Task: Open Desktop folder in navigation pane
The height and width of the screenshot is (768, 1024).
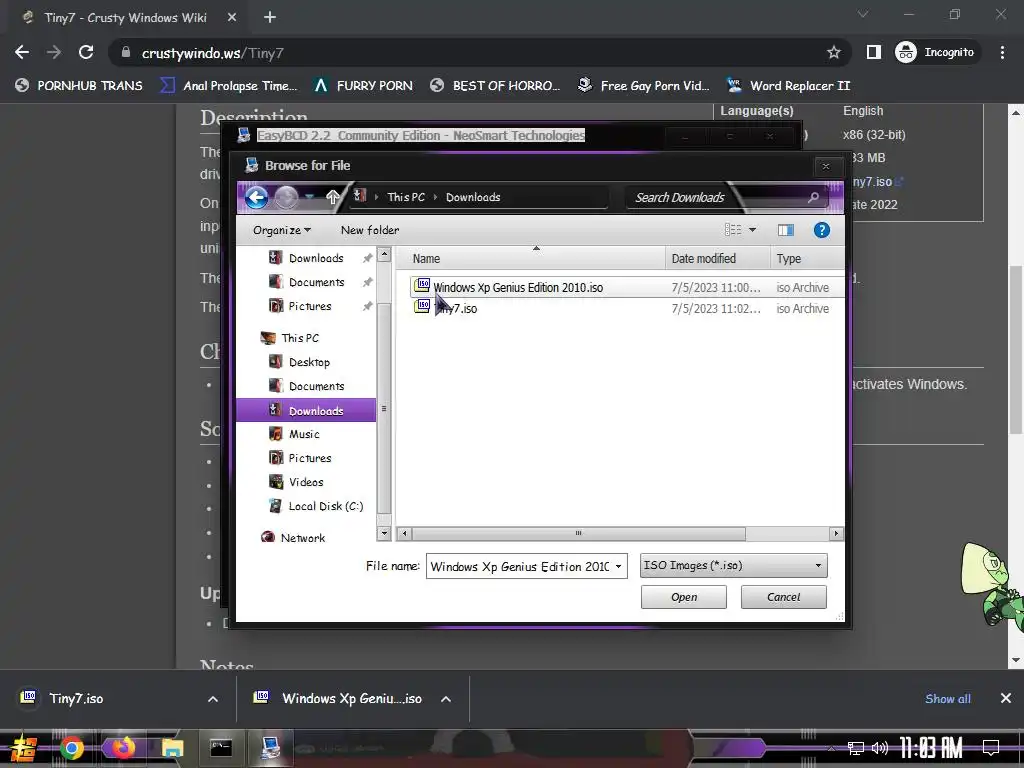Action: (x=309, y=362)
